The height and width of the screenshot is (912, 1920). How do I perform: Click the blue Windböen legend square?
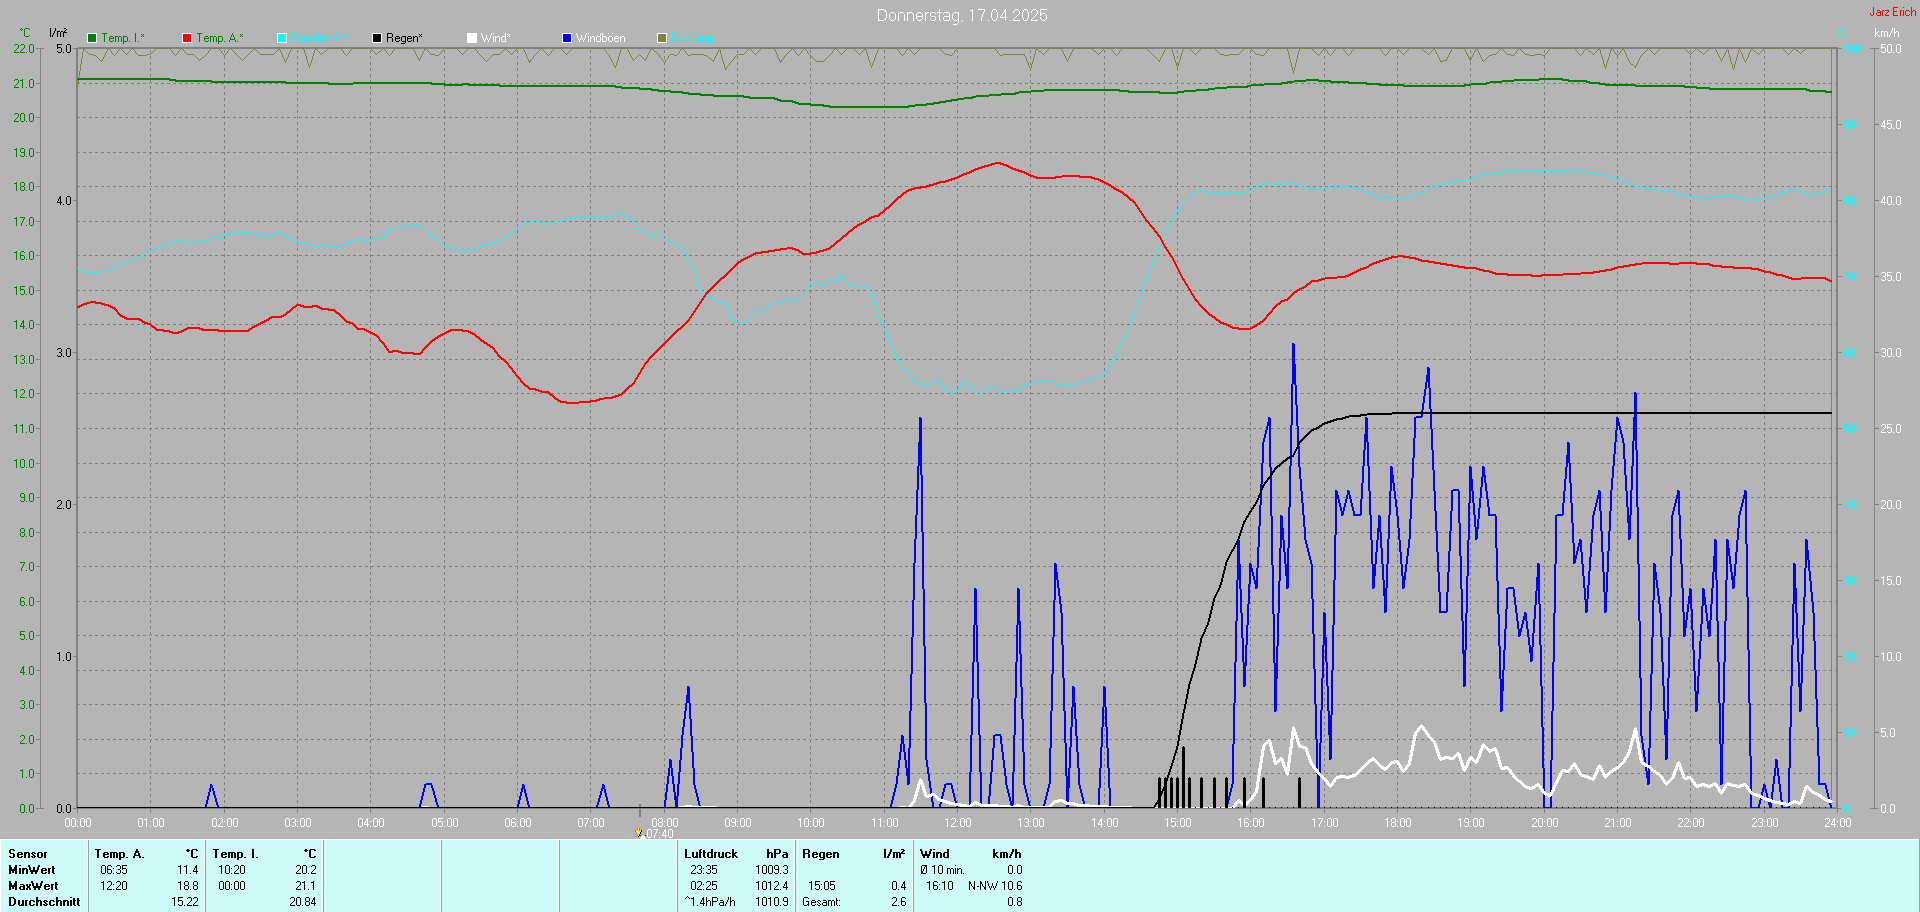pos(567,38)
